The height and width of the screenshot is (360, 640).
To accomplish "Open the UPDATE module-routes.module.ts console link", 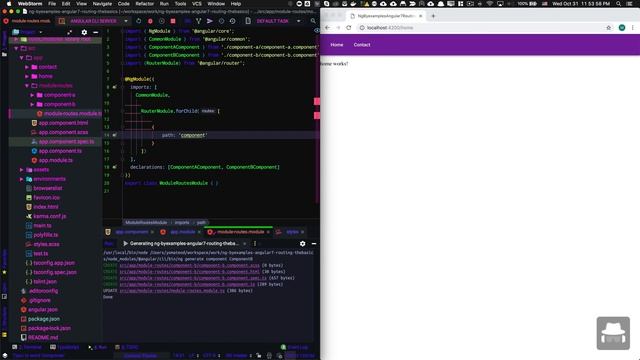I will click(172, 291).
